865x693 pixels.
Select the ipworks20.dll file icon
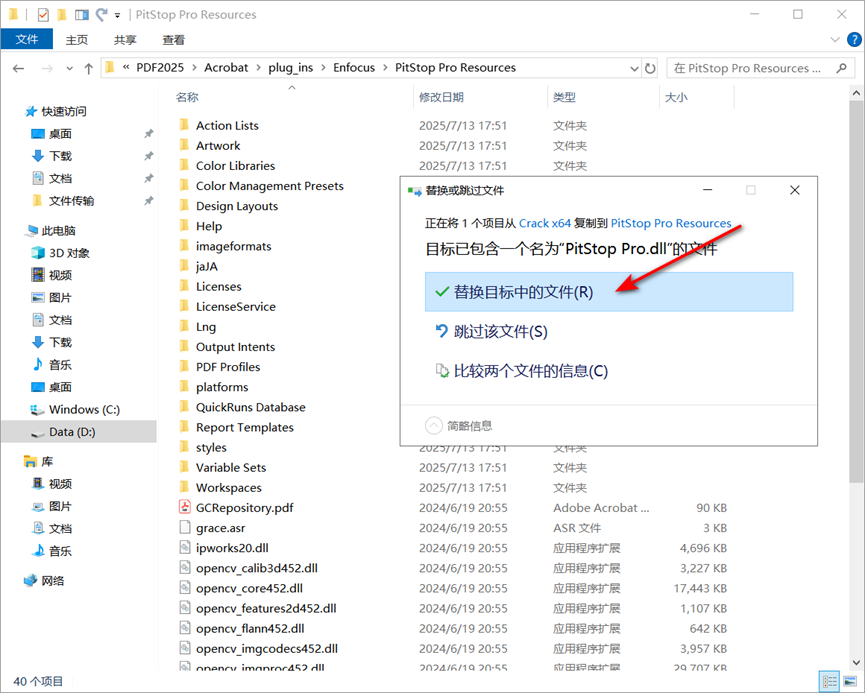click(185, 547)
